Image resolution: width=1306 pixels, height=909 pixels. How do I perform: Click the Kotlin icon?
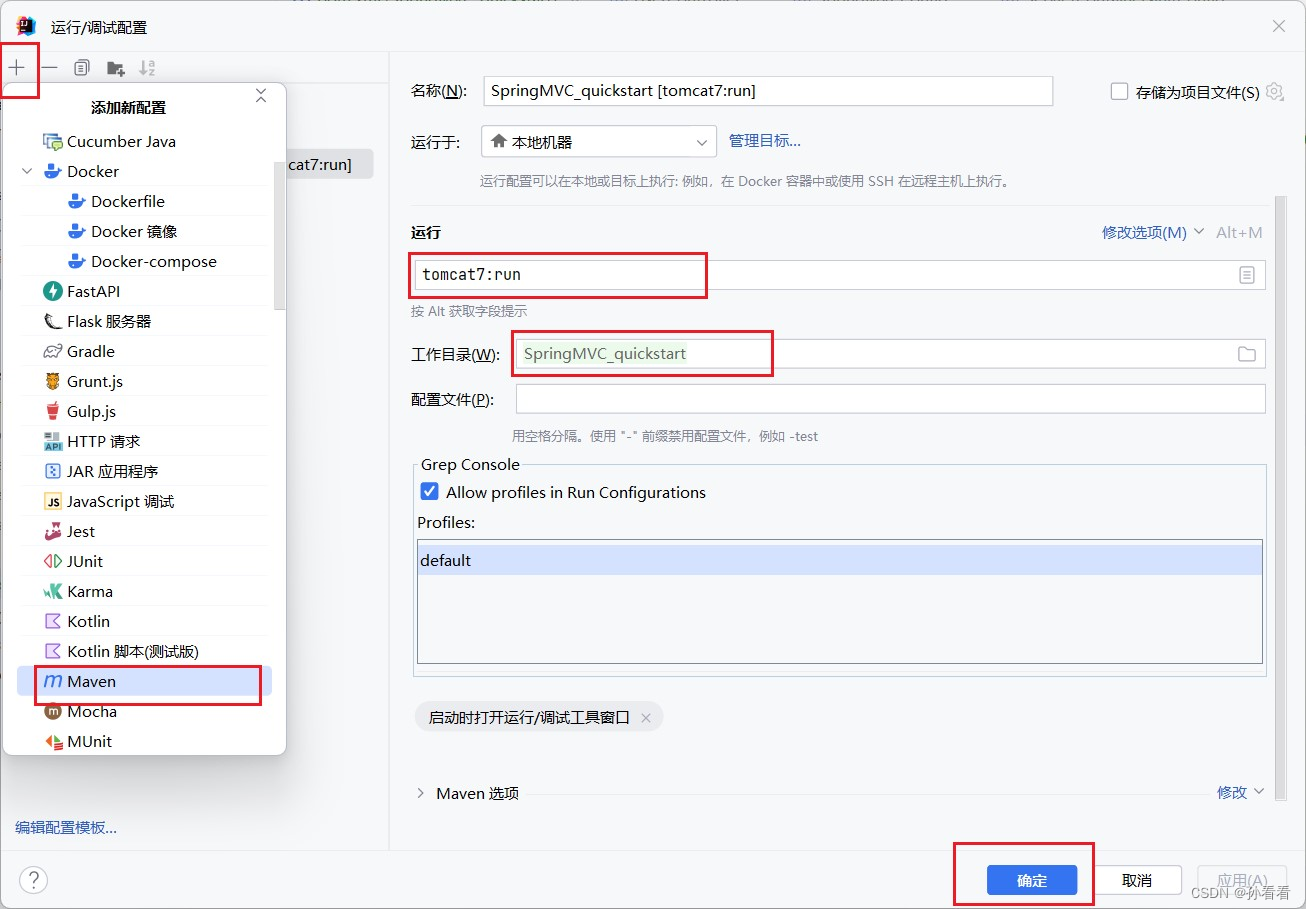click(x=53, y=621)
